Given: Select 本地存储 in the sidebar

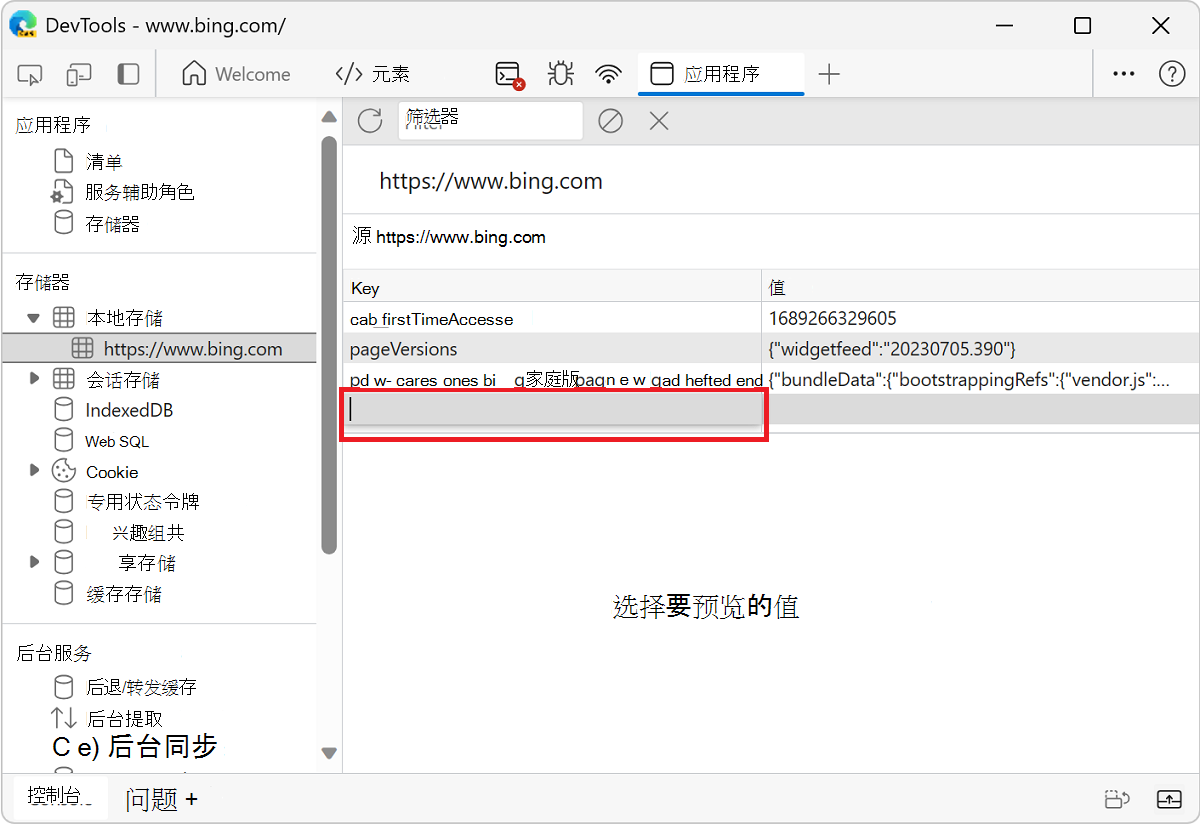Looking at the screenshot, I should pyautogui.click(x=124, y=318).
